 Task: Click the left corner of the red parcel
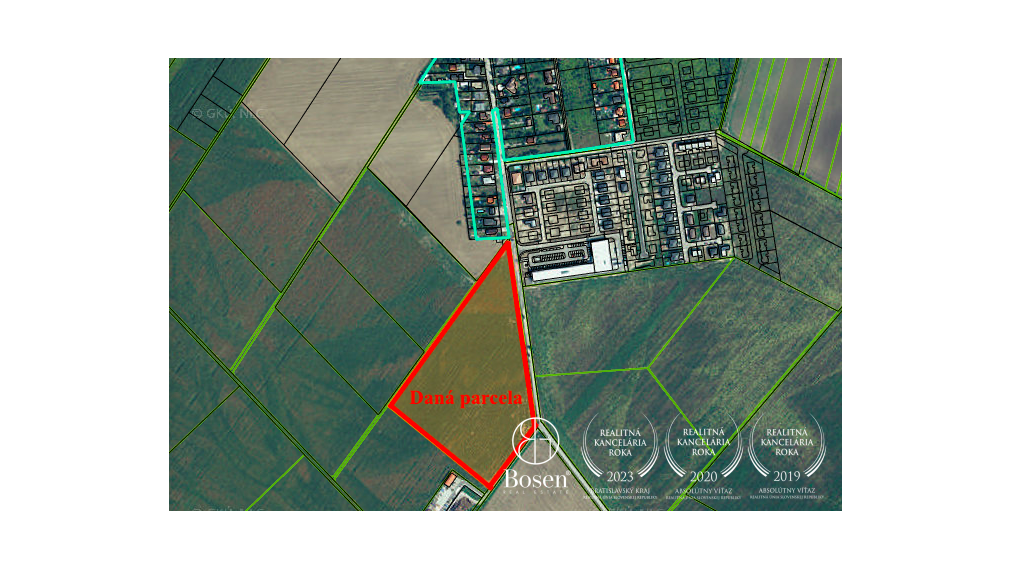click(390, 408)
